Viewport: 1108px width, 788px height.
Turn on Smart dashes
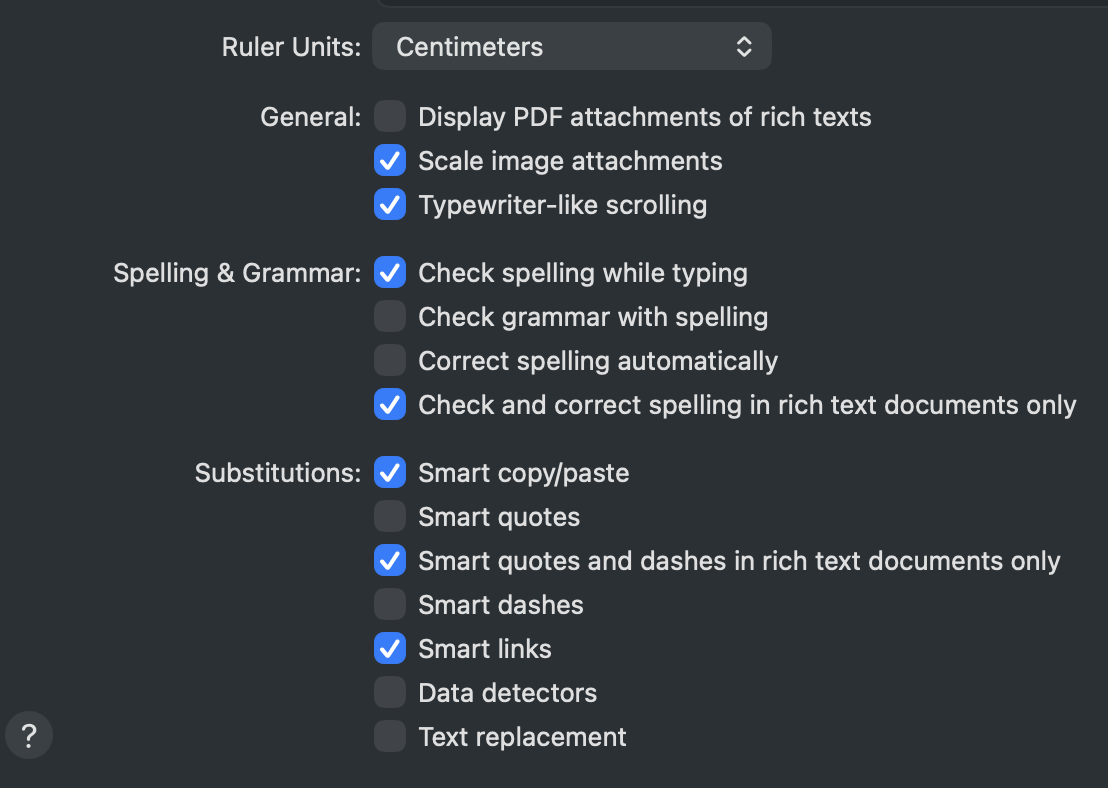pos(390,605)
